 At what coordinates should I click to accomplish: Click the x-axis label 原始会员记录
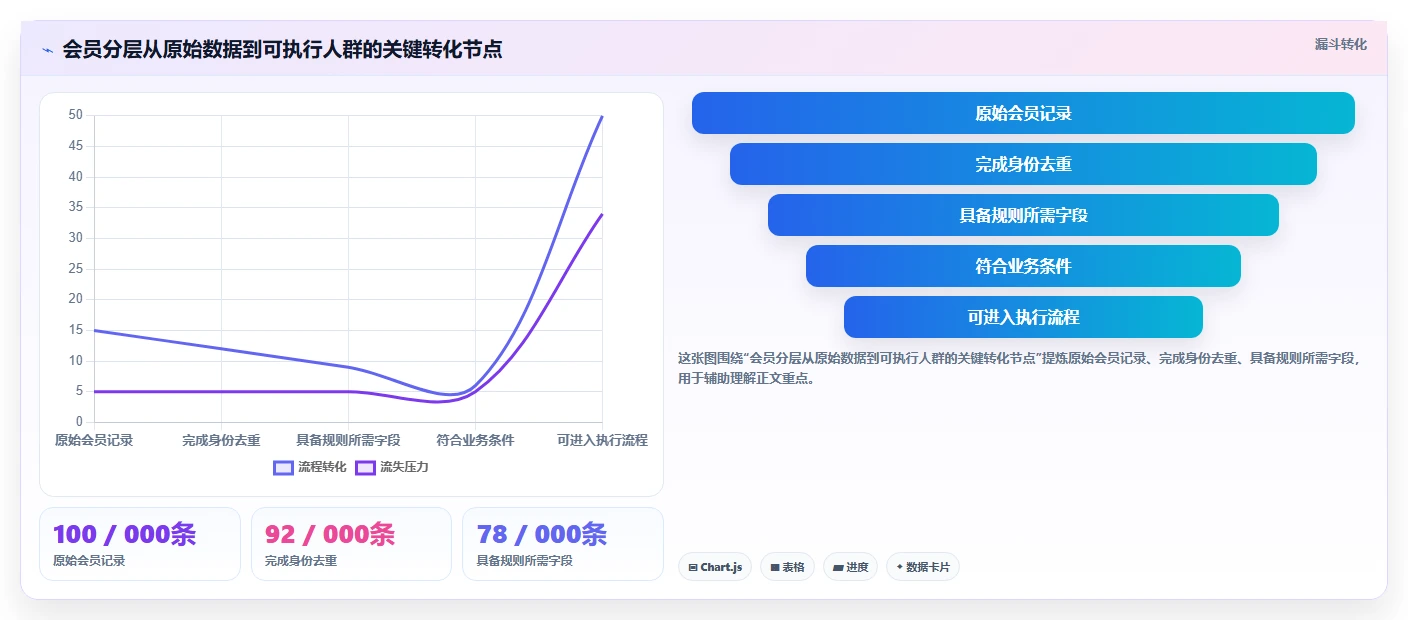click(94, 440)
